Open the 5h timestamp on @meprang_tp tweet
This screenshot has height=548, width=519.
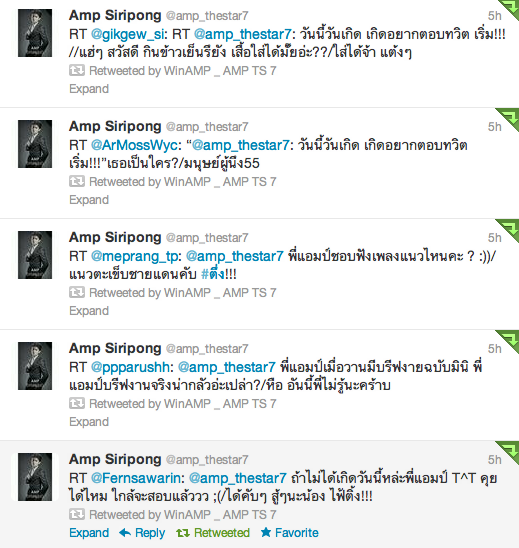(495, 238)
